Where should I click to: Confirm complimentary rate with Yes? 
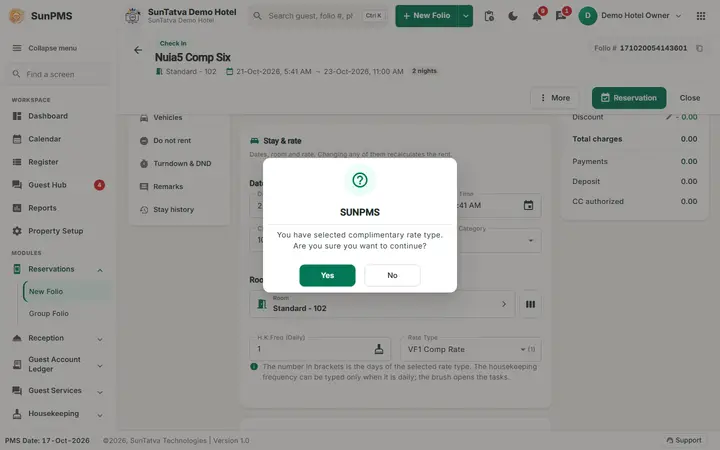(x=327, y=275)
